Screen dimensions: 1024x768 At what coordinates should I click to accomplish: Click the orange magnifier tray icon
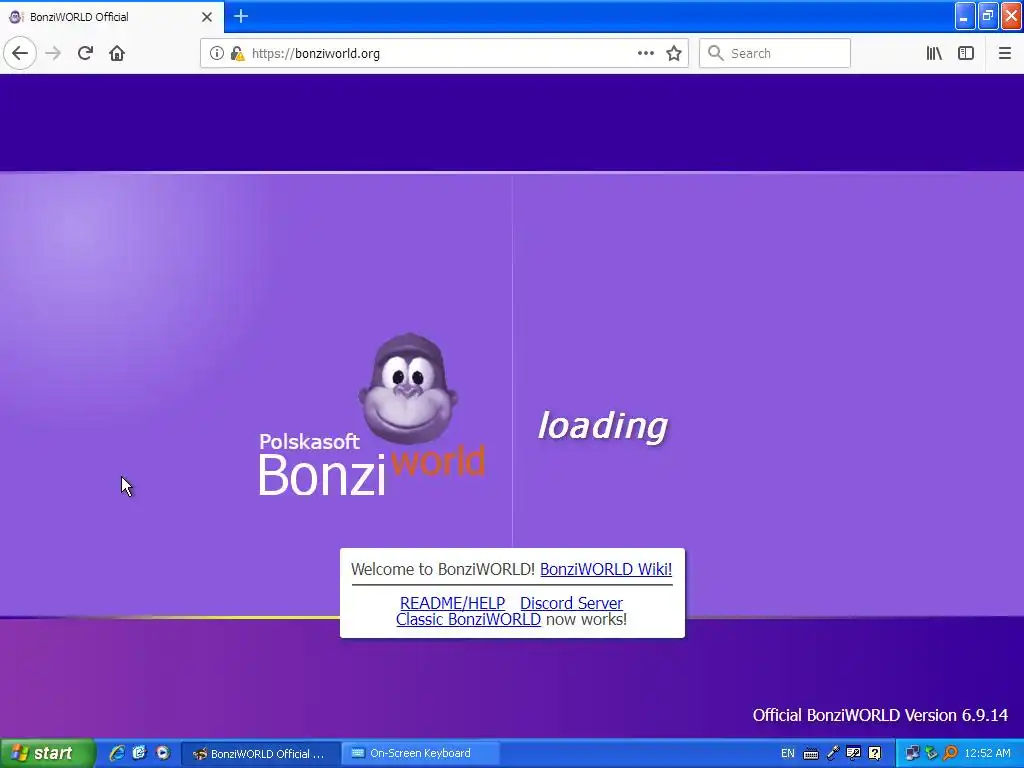(x=951, y=754)
